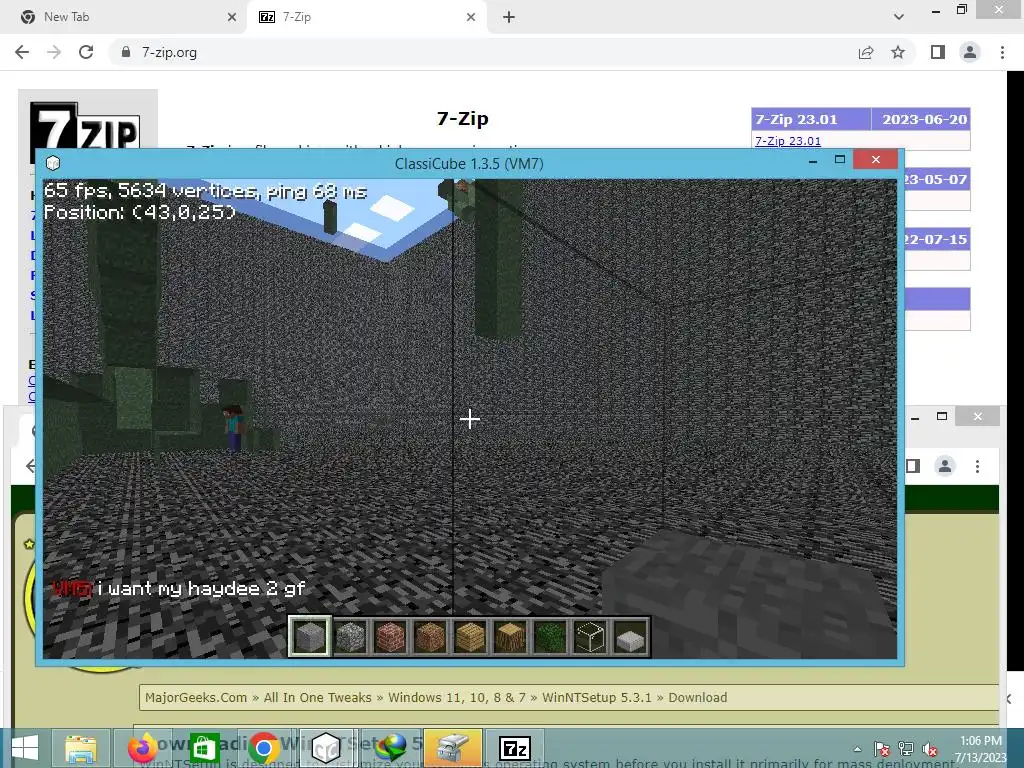Image resolution: width=1024 pixels, height=768 pixels.
Task: Open the Chrome profile avatar in 7-Zip window
Action: coord(970,52)
